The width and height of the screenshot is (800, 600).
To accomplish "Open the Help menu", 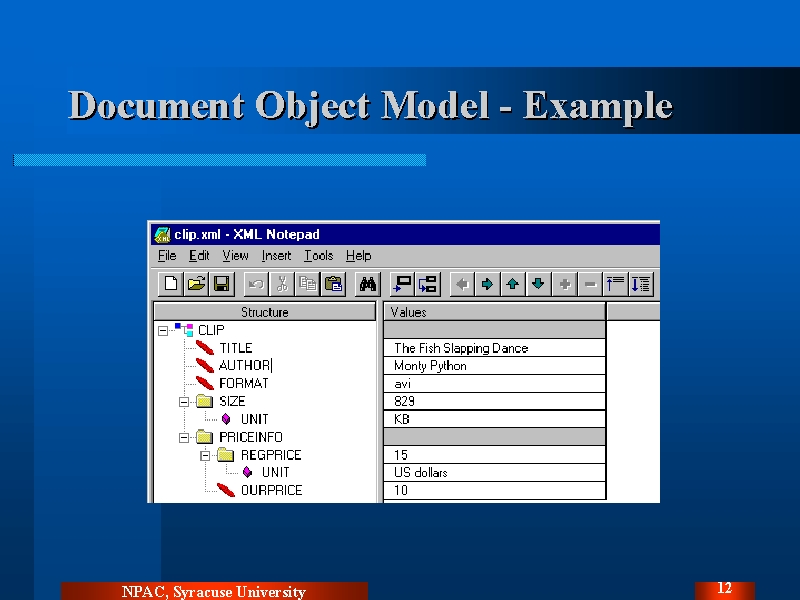I will coord(358,256).
